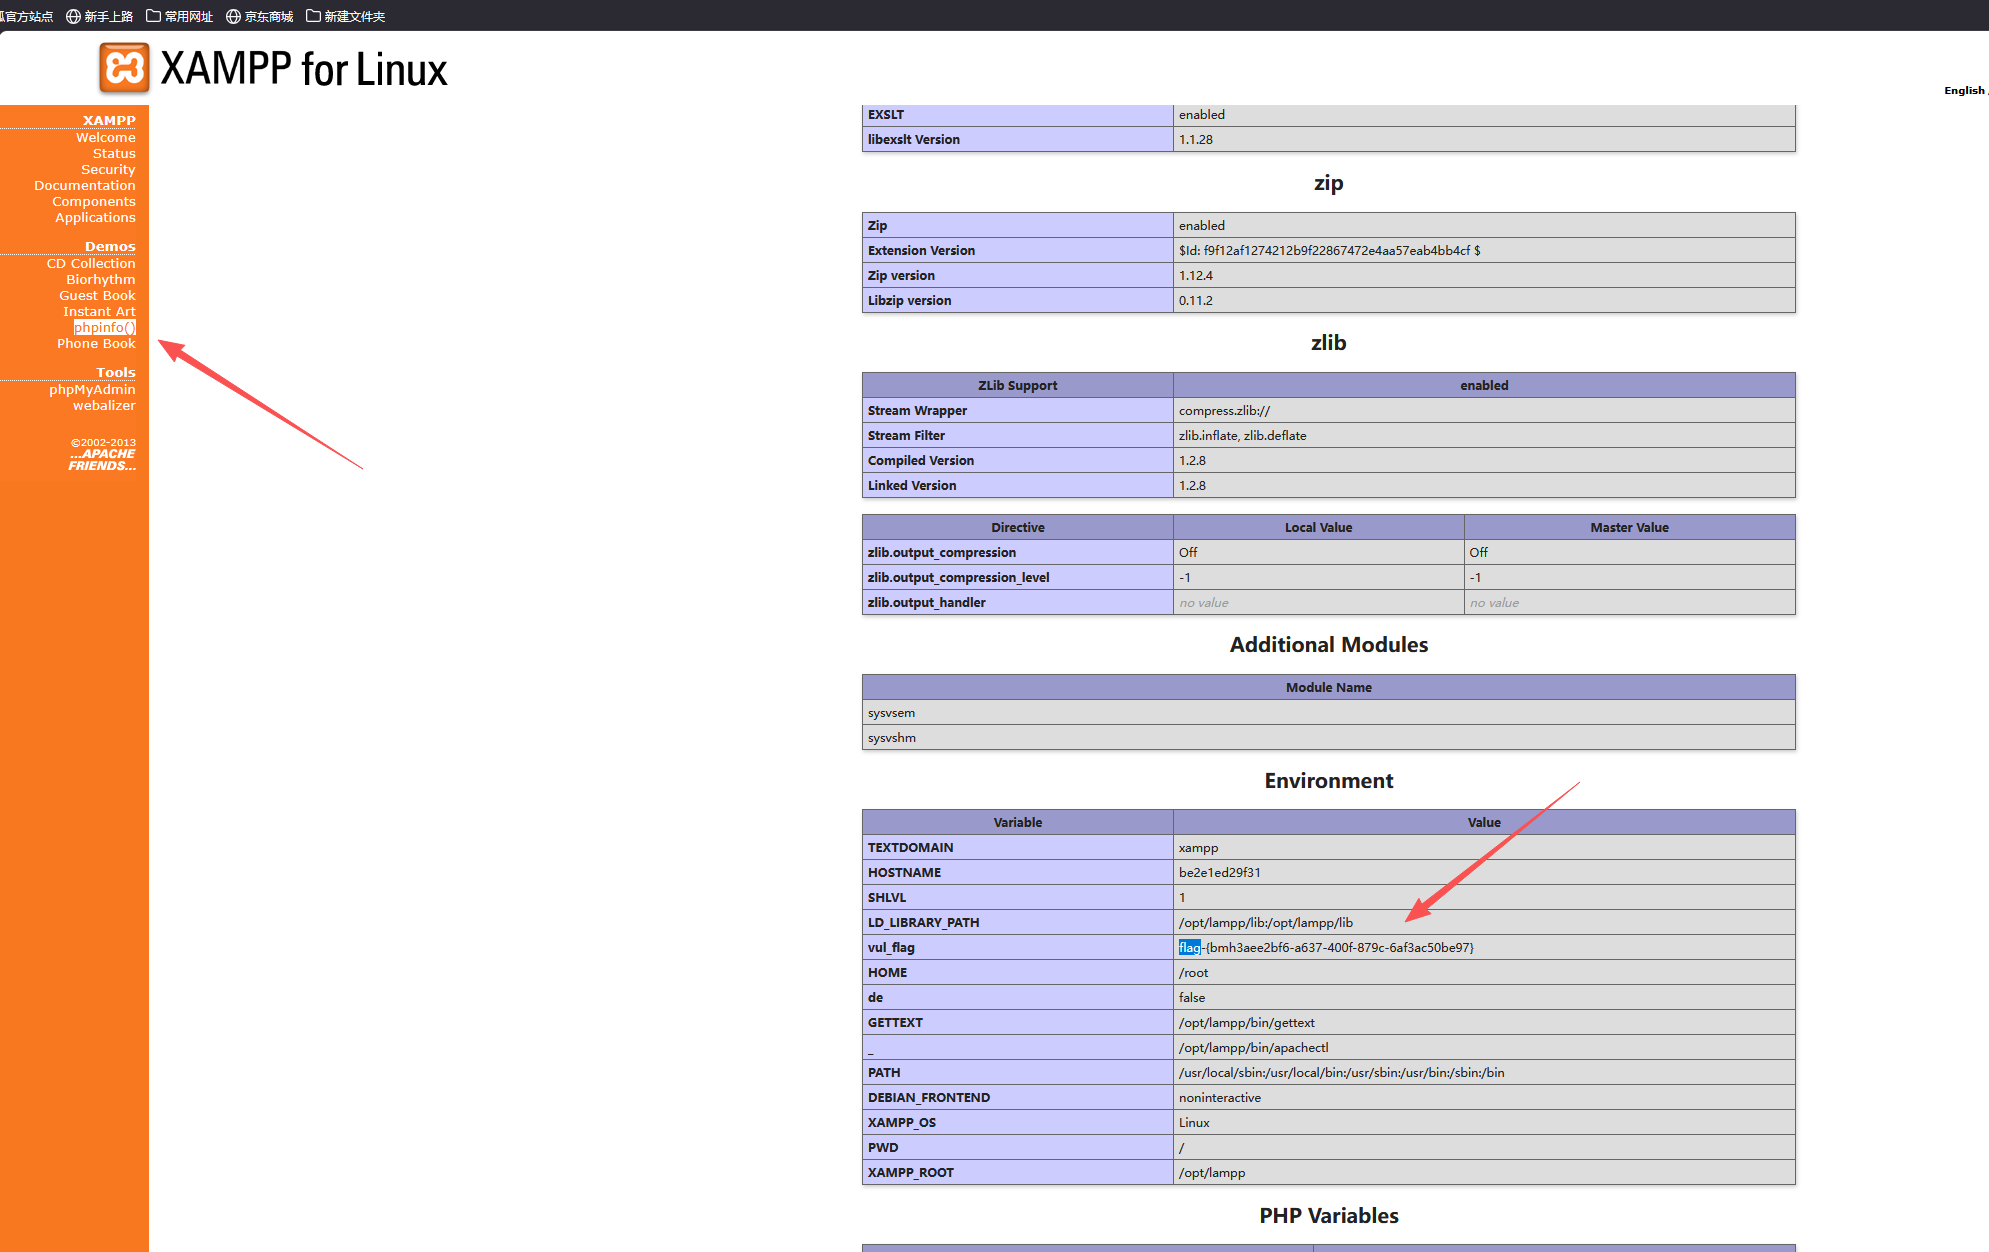Screen dimensions: 1989x1252
Task: Click the XAMPP for Linux title
Action: point(304,69)
